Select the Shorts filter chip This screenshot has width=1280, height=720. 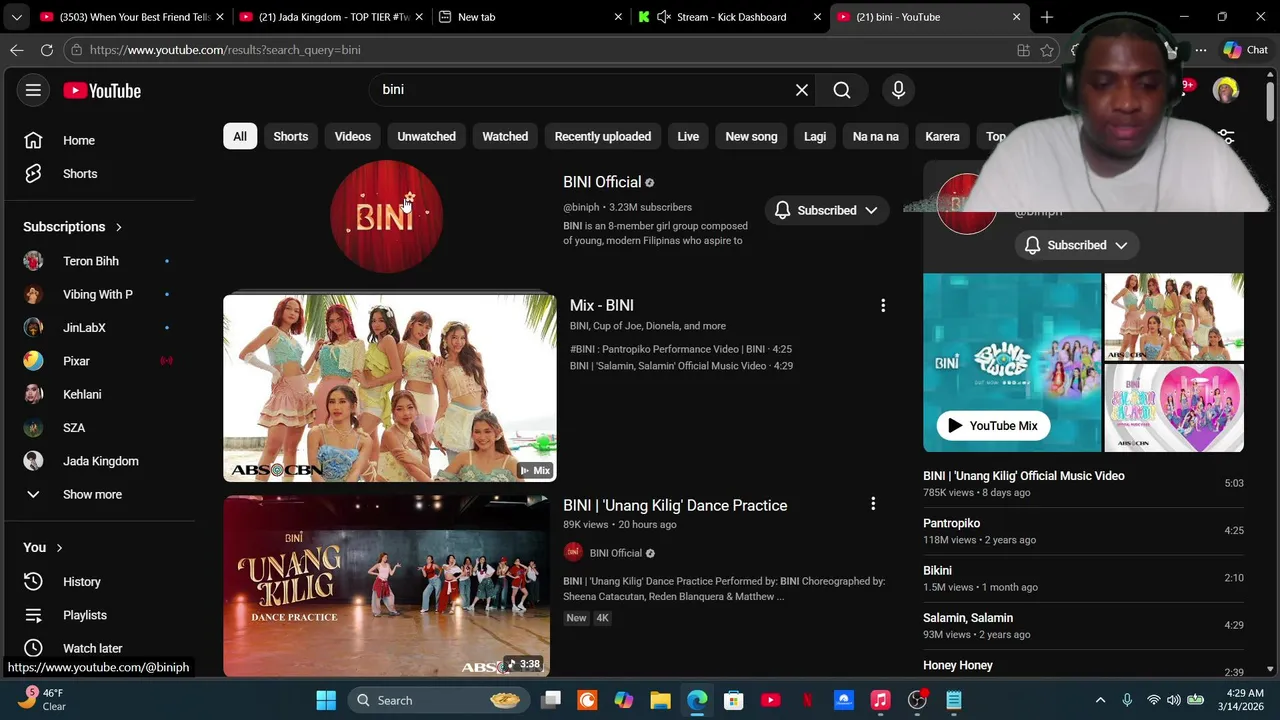click(x=291, y=136)
